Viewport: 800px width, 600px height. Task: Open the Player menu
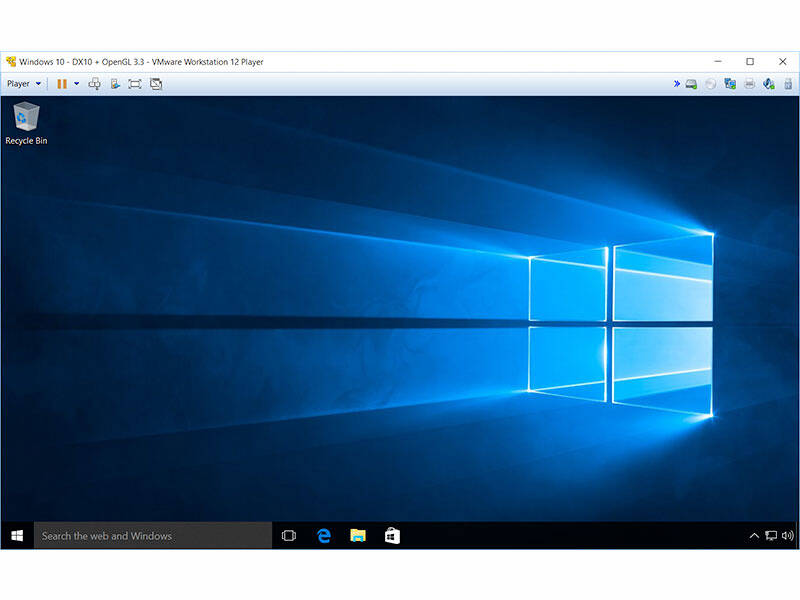[23, 84]
